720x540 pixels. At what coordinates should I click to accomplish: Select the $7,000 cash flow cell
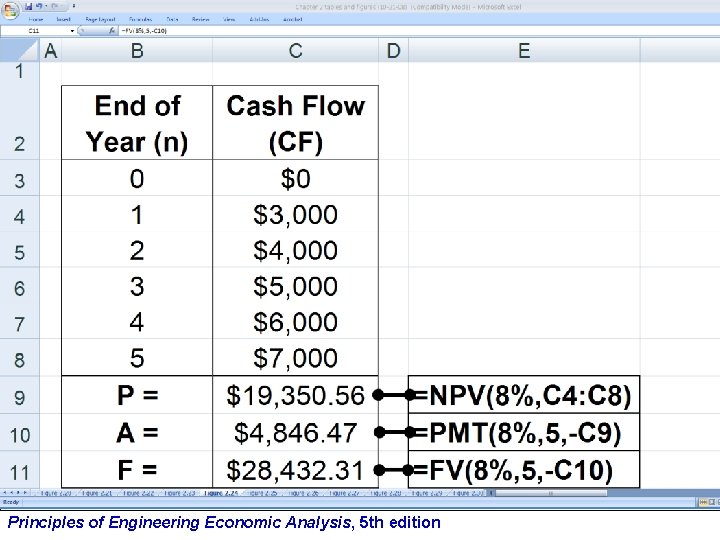click(x=295, y=358)
